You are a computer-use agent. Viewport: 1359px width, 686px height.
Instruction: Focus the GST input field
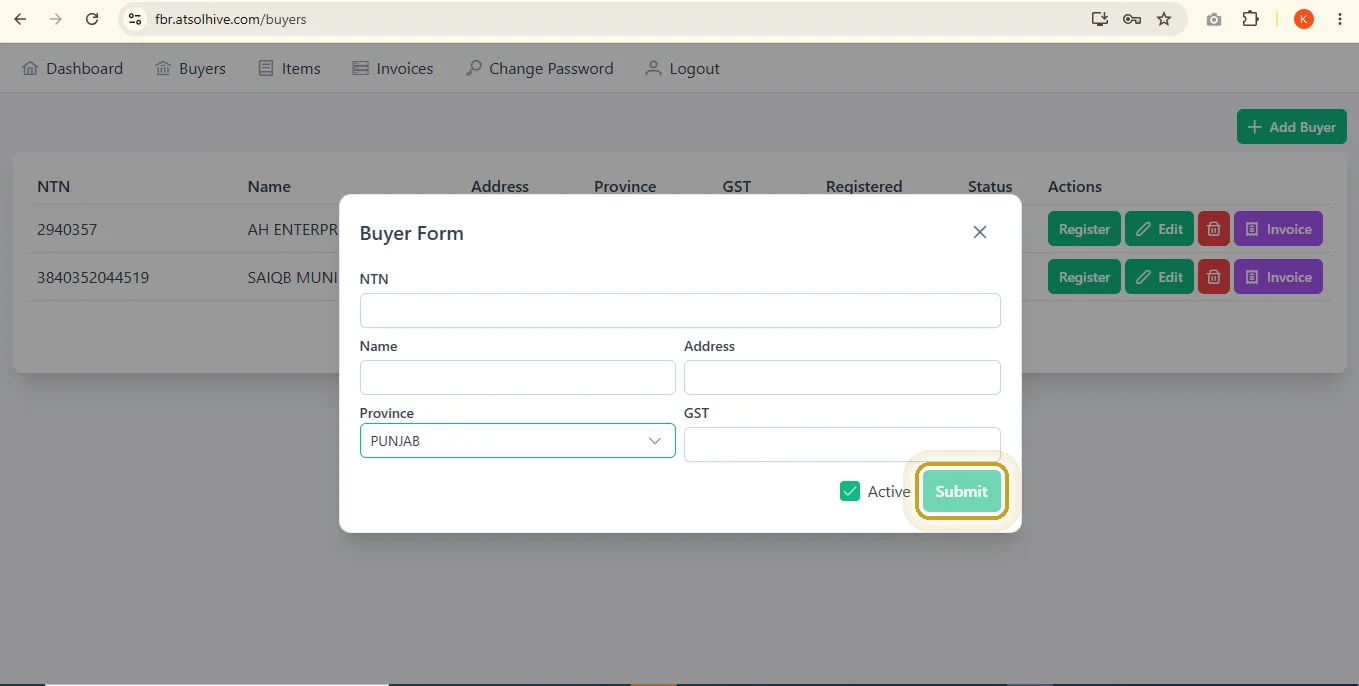point(842,444)
